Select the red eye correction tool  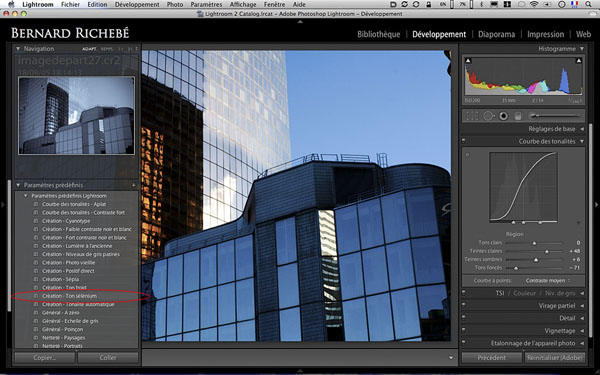pos(504,116)
